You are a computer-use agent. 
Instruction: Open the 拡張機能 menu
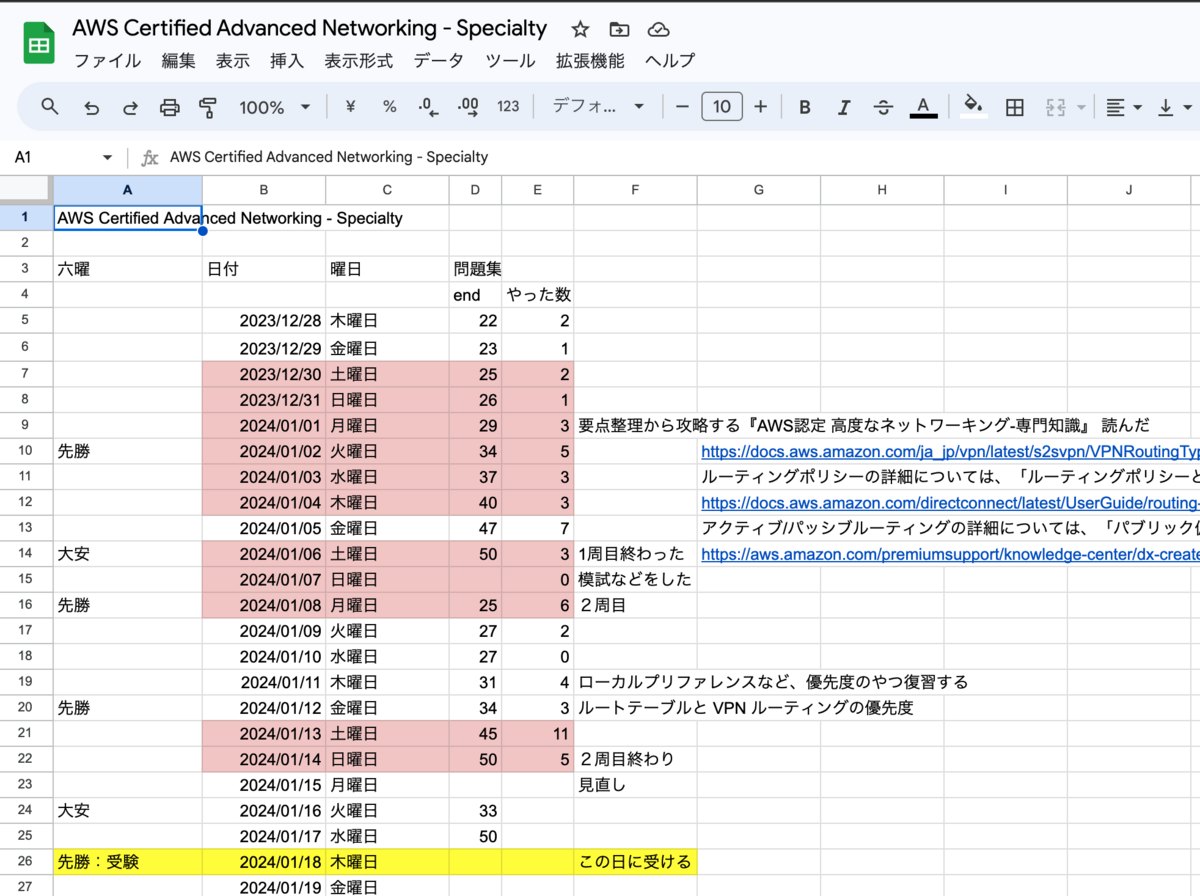pyautogui.click(x=590, y=60)
